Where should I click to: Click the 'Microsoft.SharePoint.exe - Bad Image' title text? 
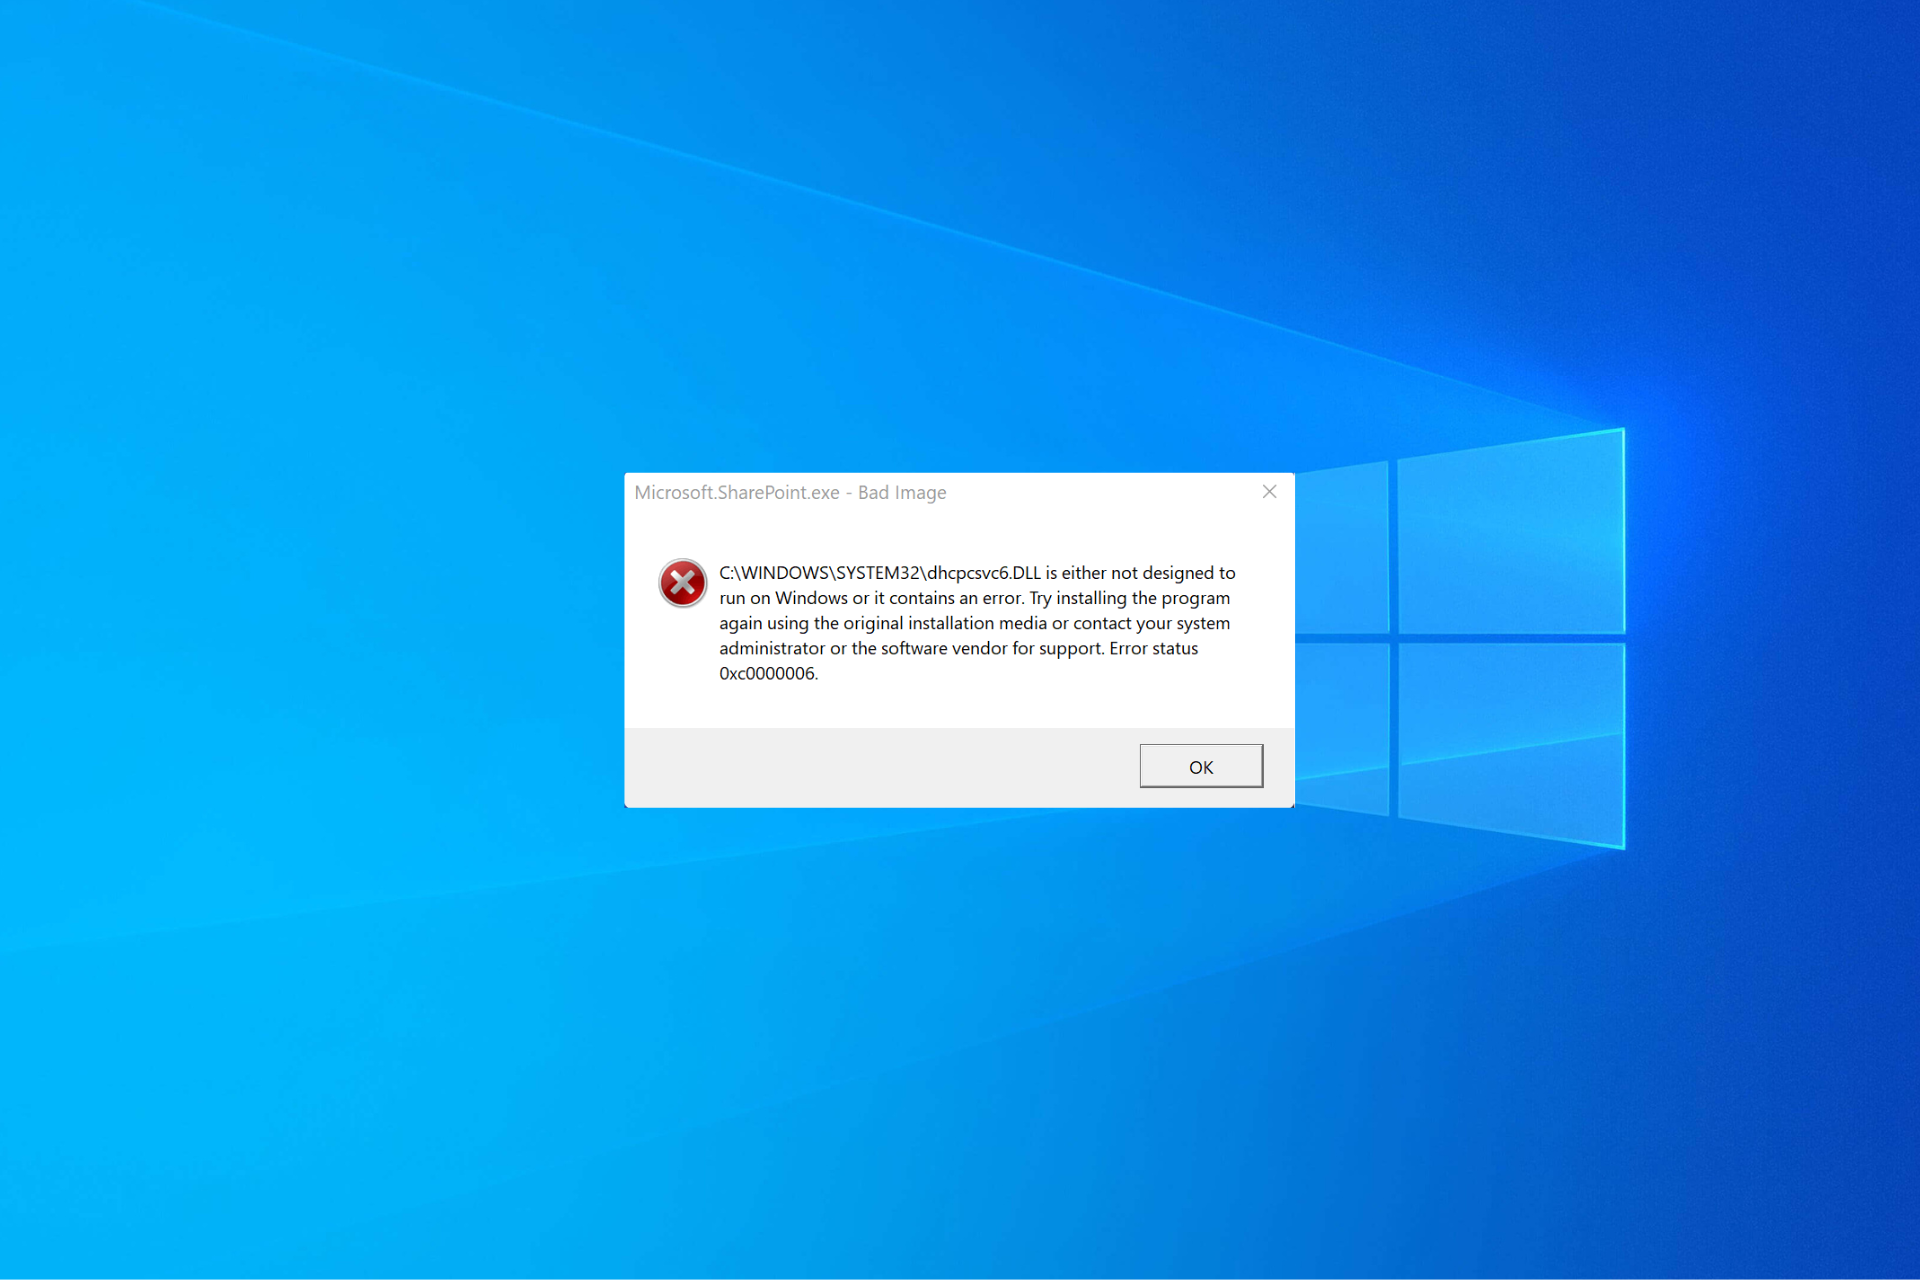point(790,492)
